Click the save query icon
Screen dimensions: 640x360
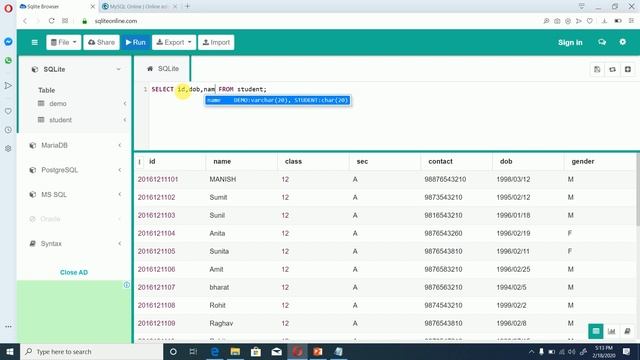click(x=597, y=69)
